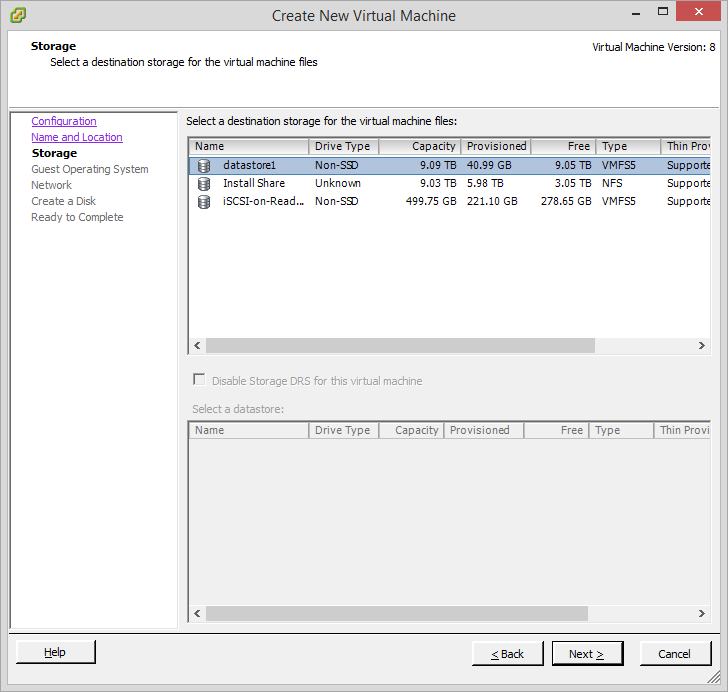Sort by Capacity column in top table

point(419,146)
